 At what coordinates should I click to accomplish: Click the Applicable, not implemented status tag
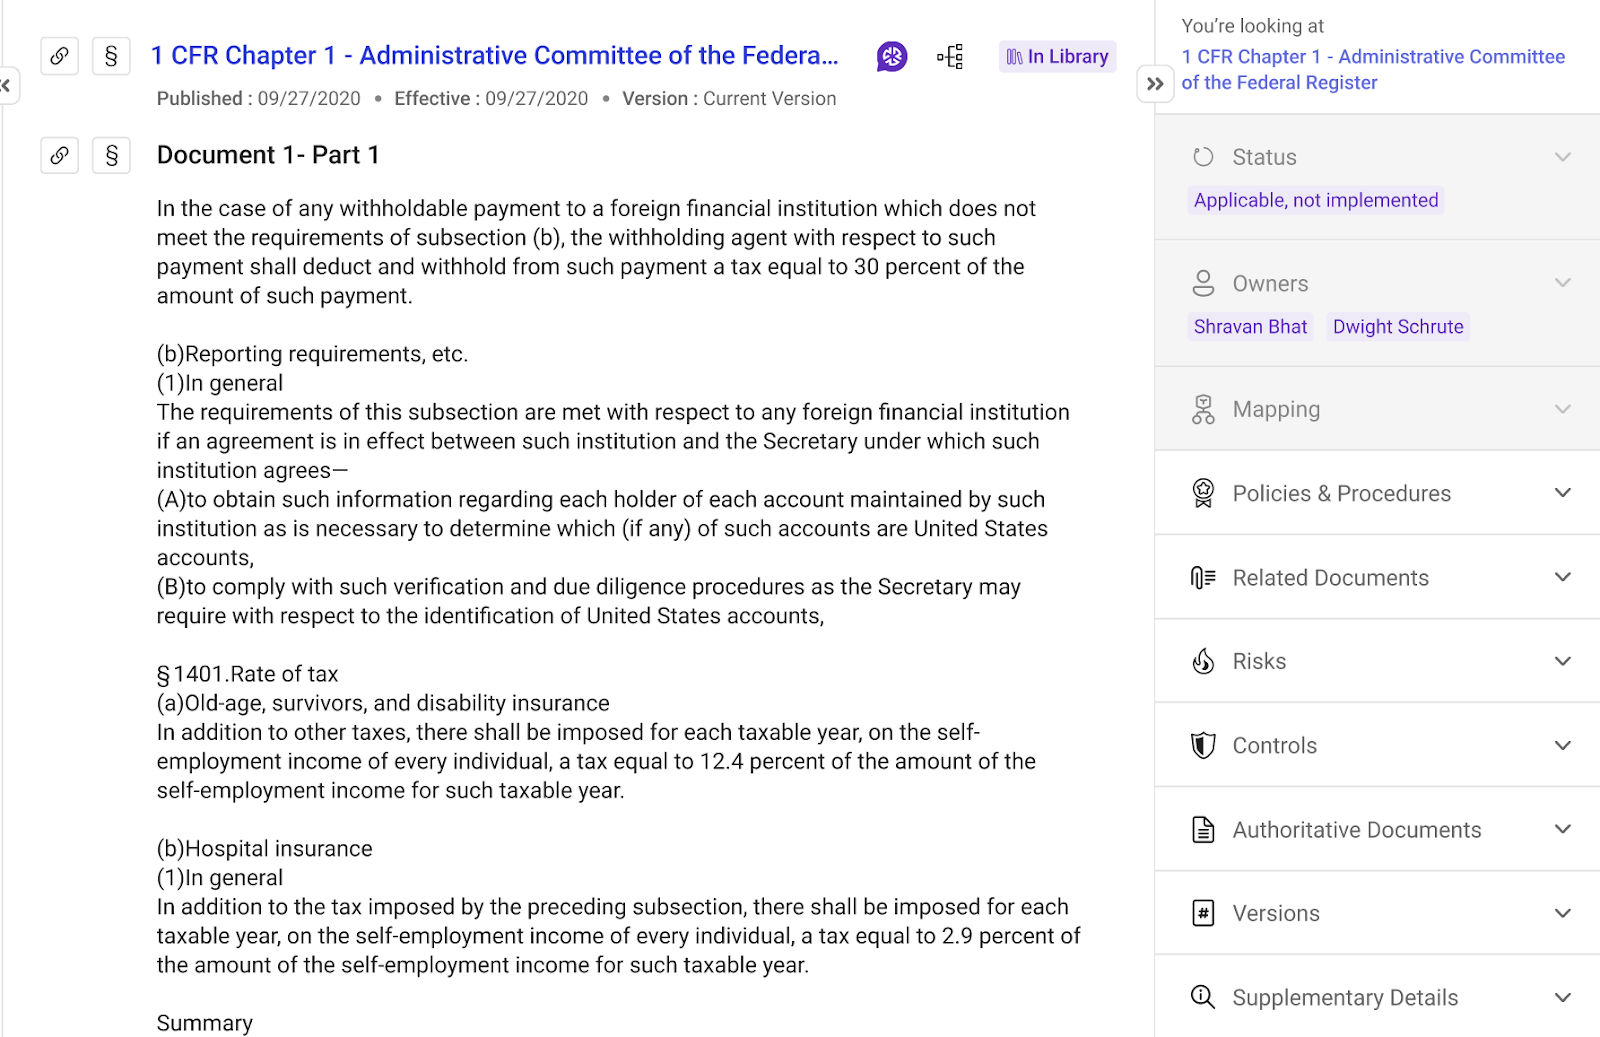pos(1315,200)
